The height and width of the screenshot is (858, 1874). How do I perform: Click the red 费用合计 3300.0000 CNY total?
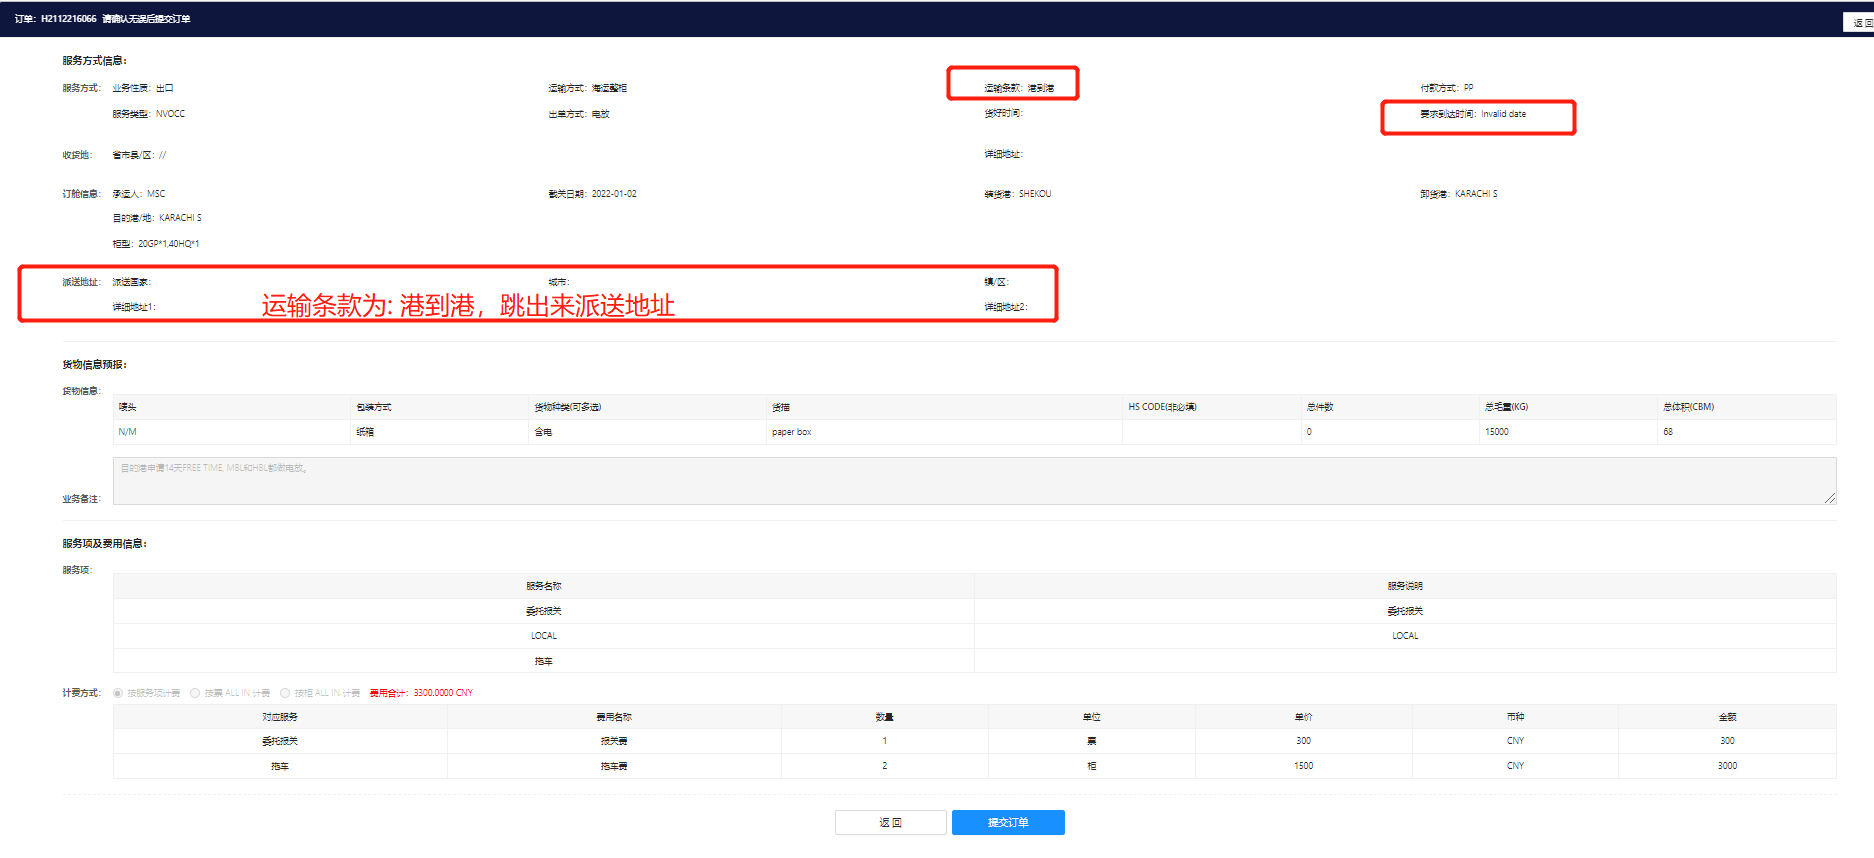421,693
